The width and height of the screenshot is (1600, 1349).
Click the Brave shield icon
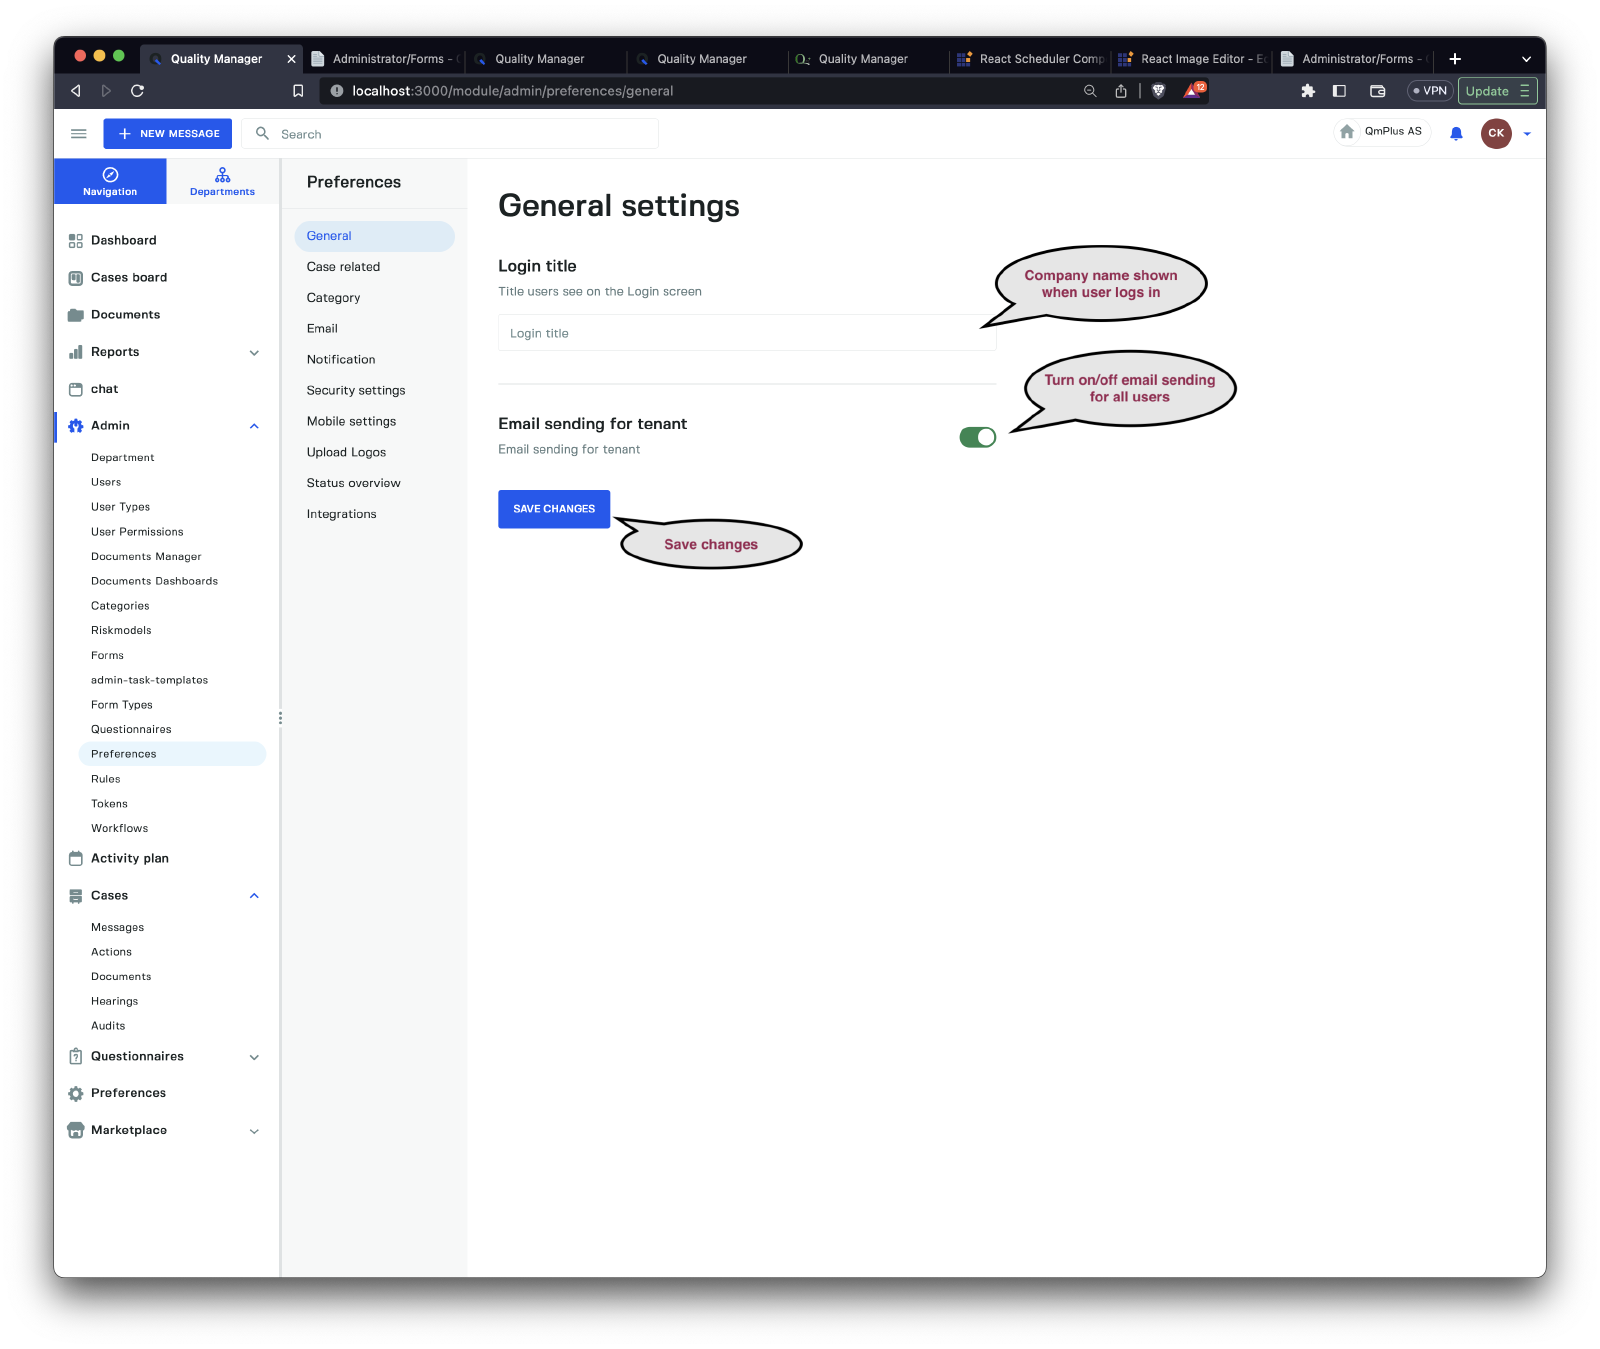(1158, 91)
